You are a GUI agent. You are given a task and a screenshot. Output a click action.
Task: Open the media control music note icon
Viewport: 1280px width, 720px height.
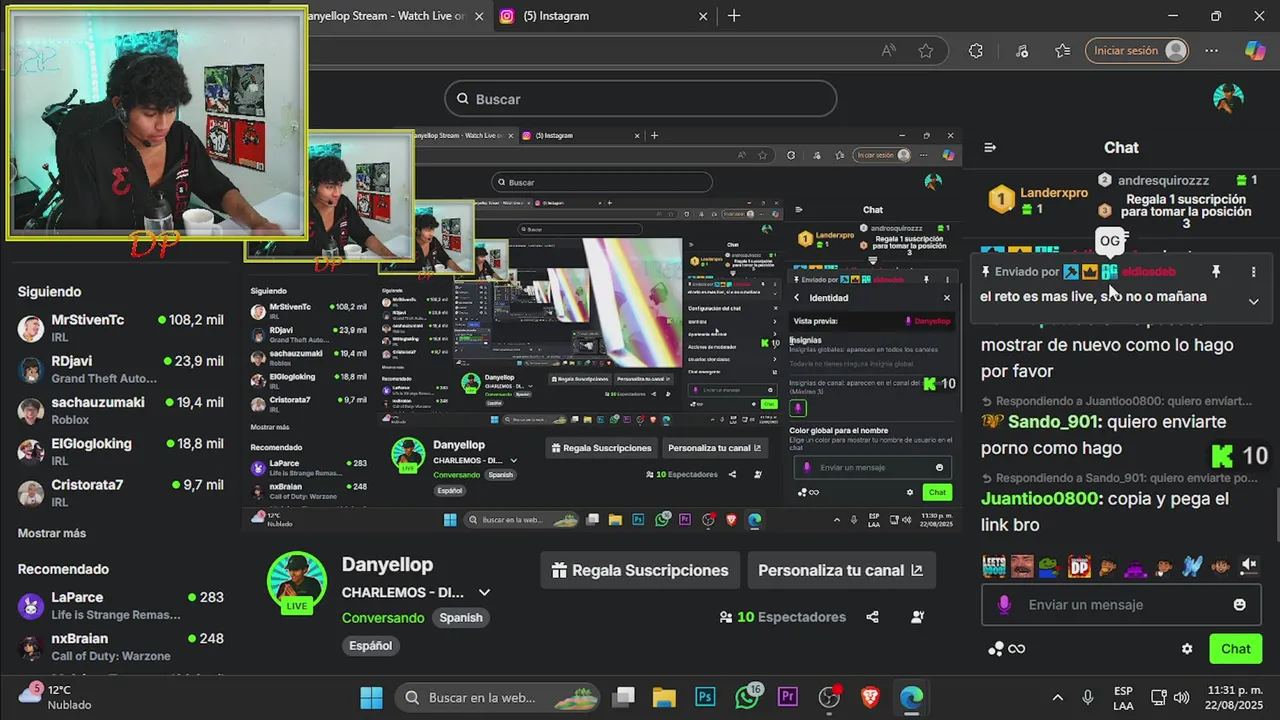[1021, 51]
